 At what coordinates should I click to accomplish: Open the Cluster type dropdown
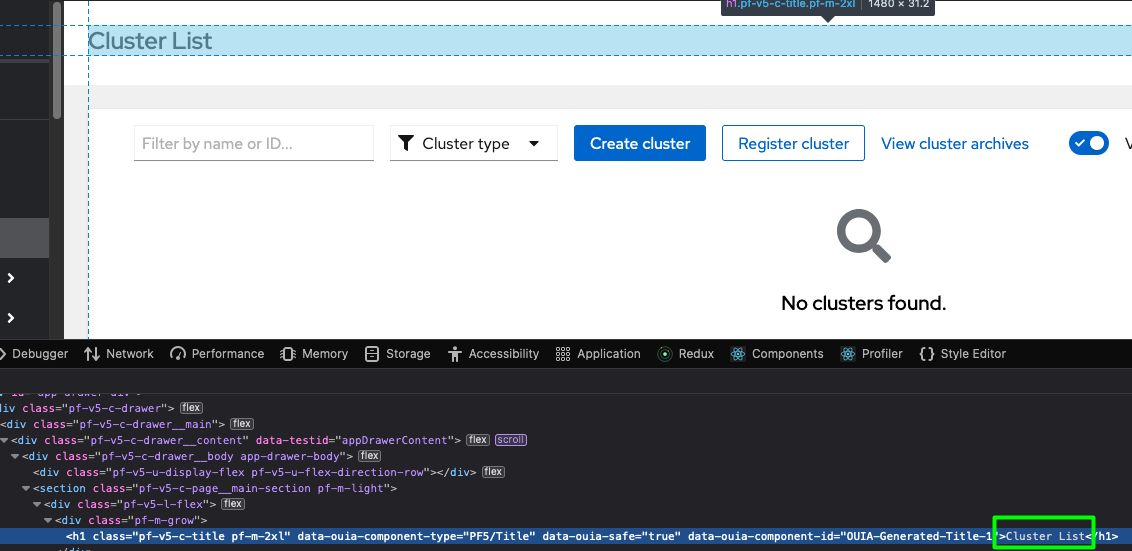pos(474,143)
